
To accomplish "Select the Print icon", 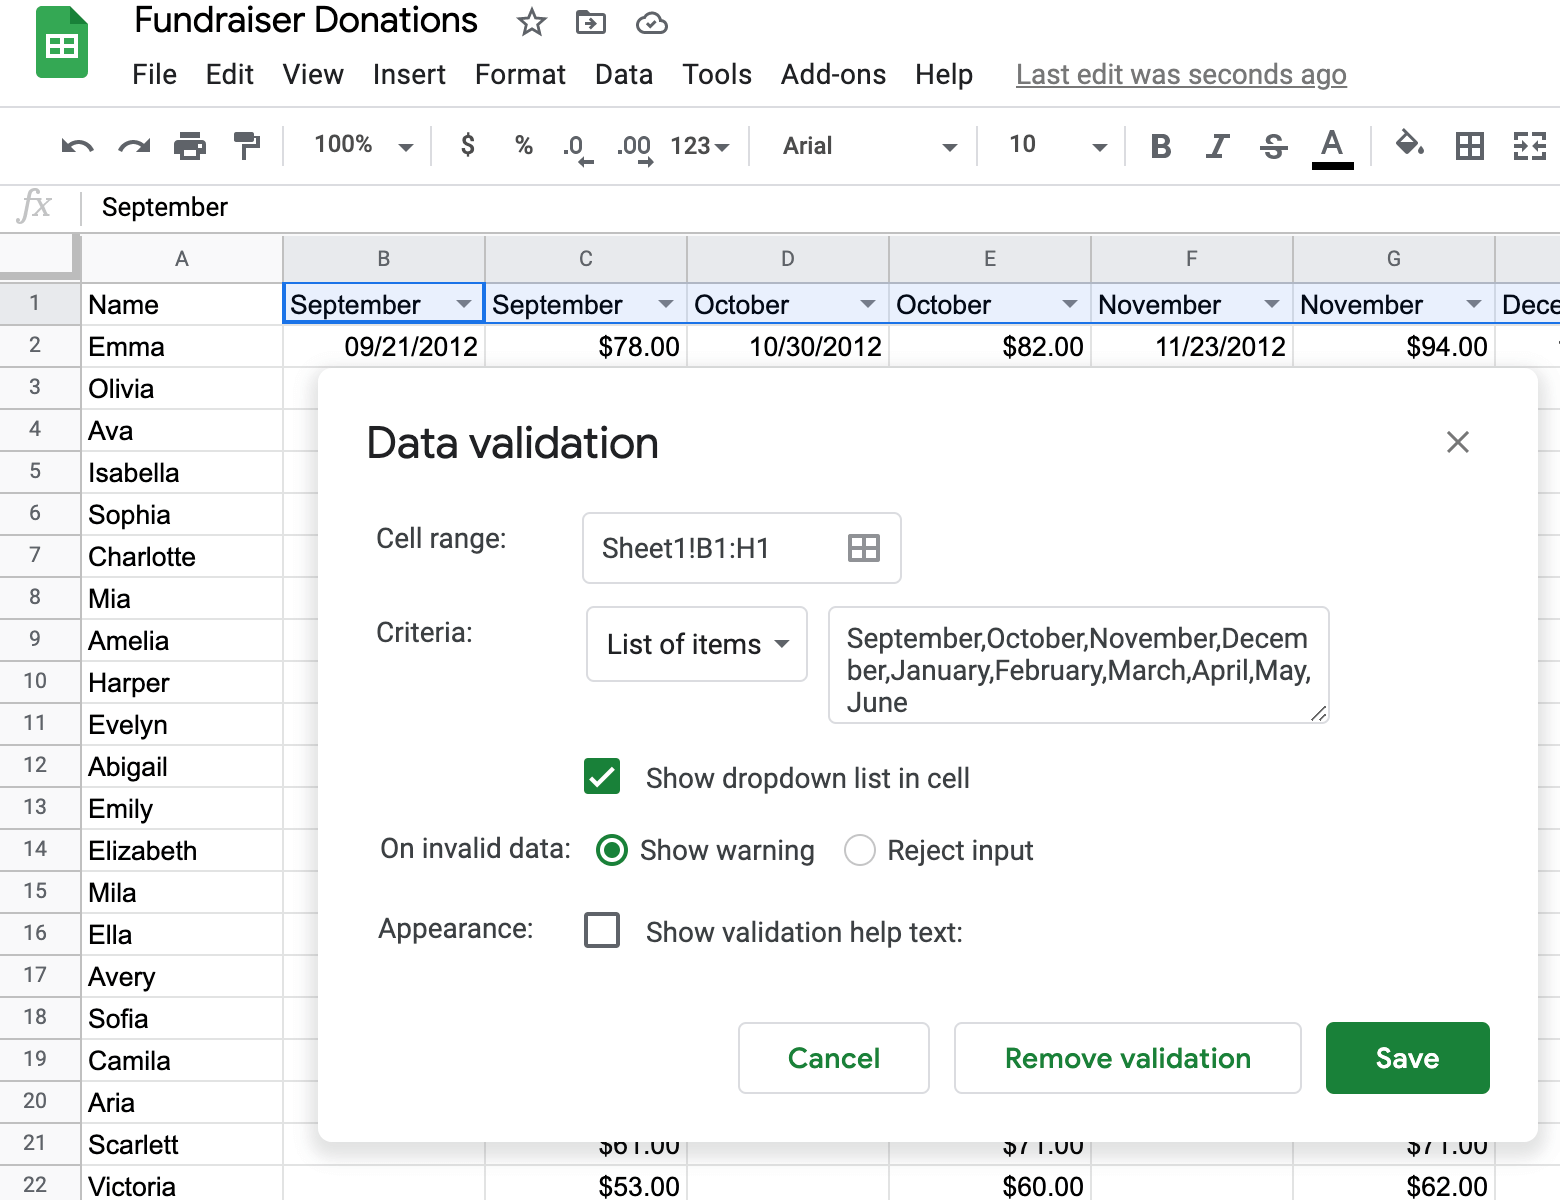I will (x=190, y=145).
